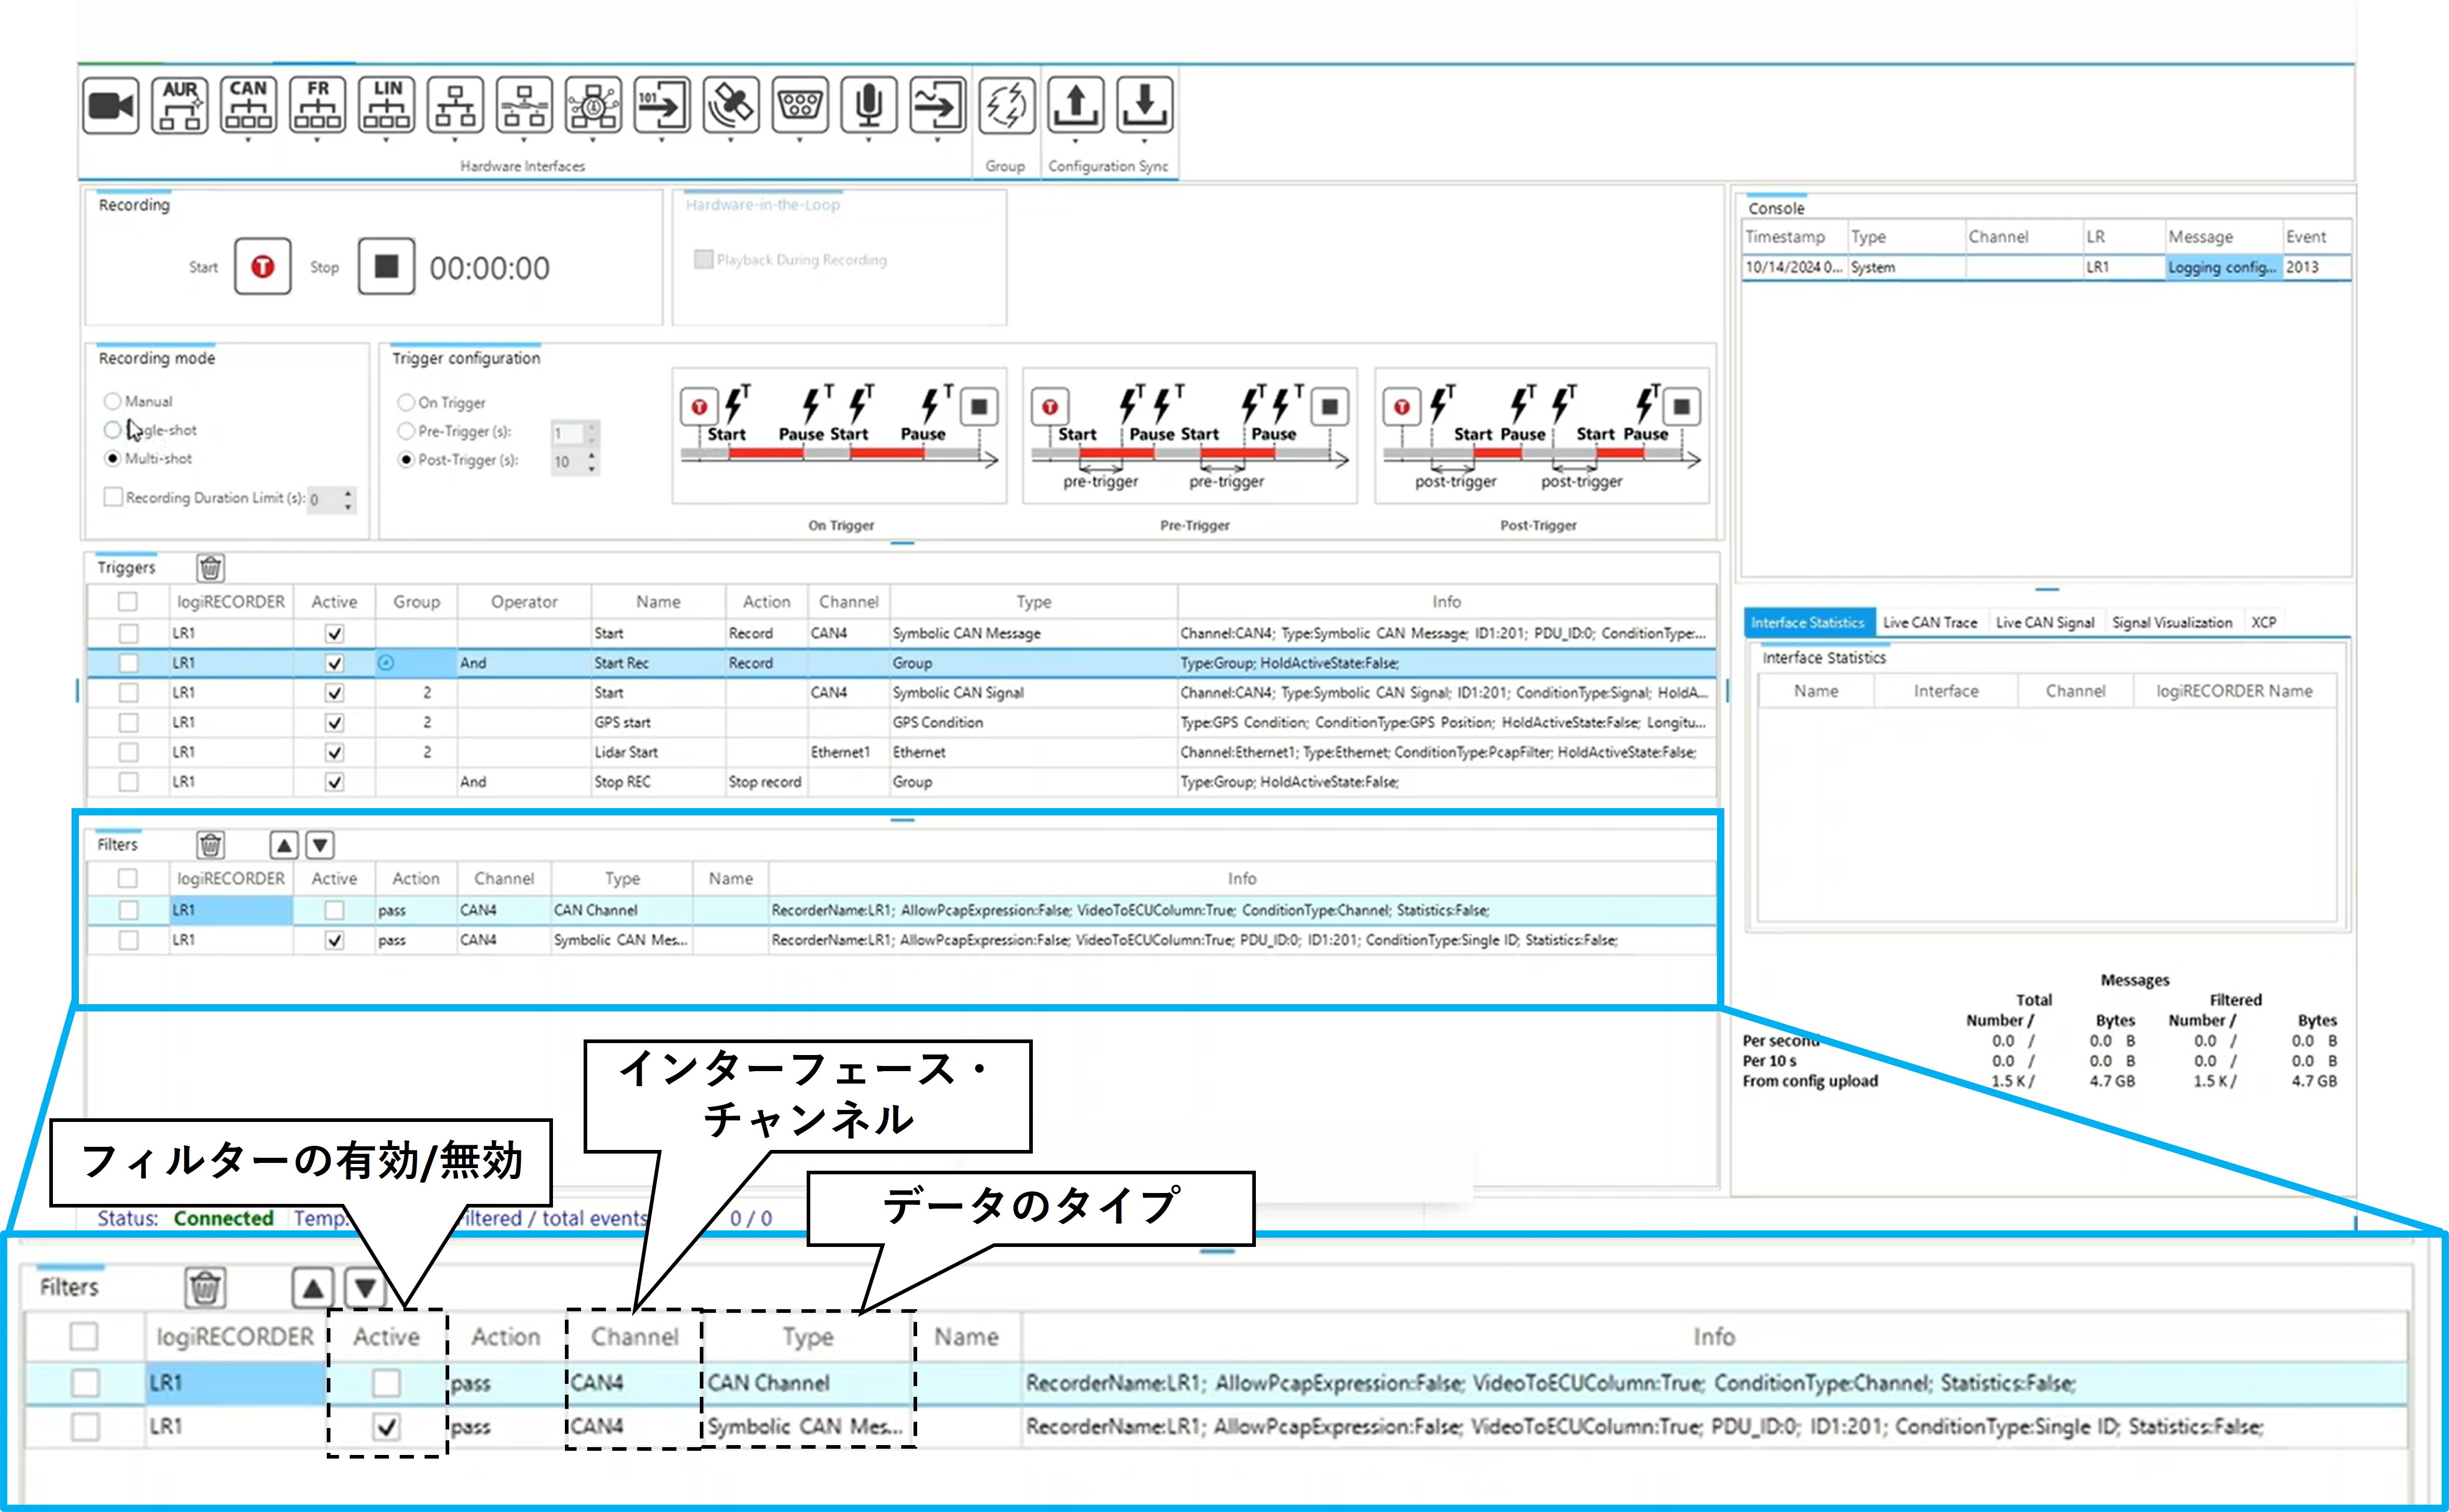Switch to the XCP tab
The image size is (2449, 1512).
pos(2264,622)
